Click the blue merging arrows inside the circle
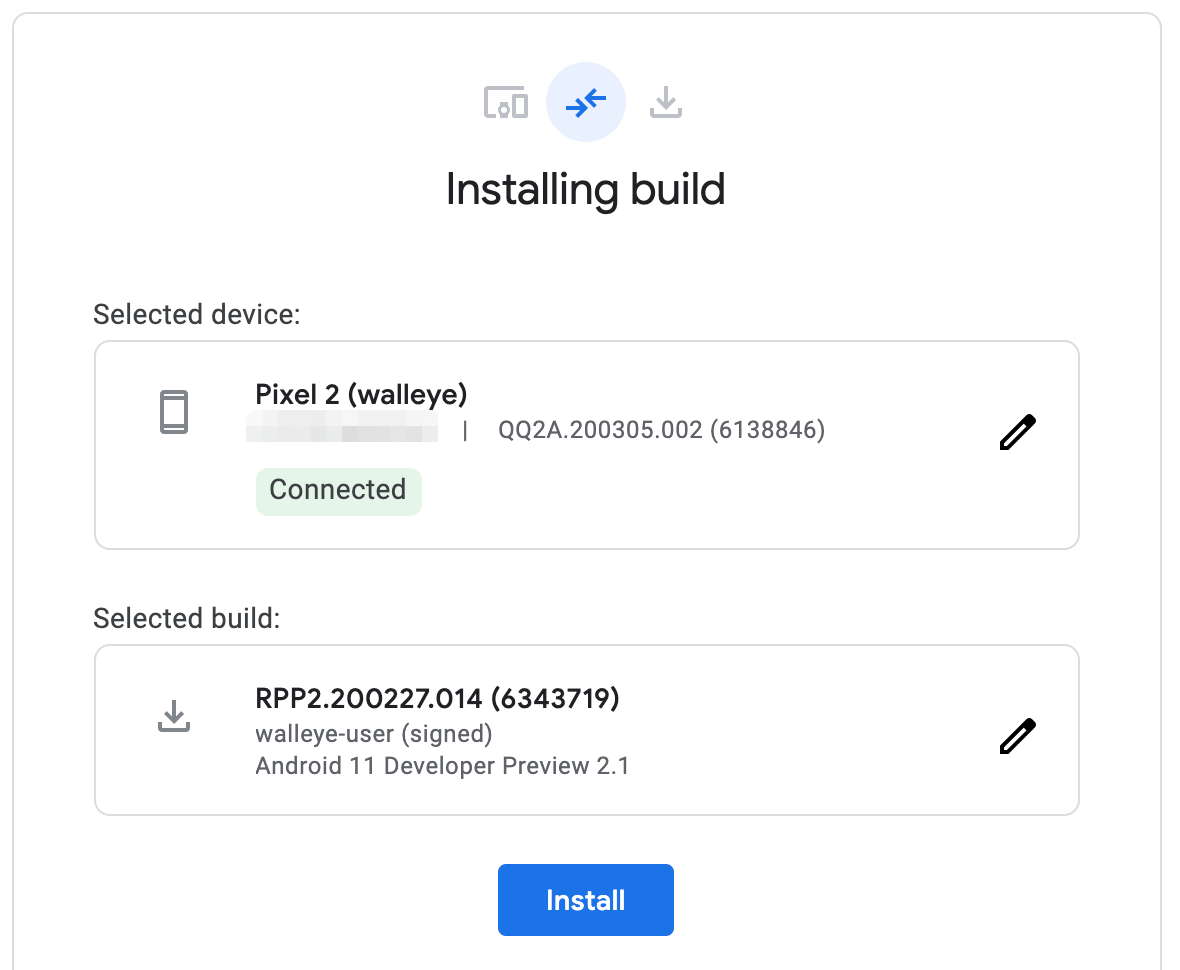The width and height of the screenshot is (1180, 970). pyautogui.click(x=585, y=101)
